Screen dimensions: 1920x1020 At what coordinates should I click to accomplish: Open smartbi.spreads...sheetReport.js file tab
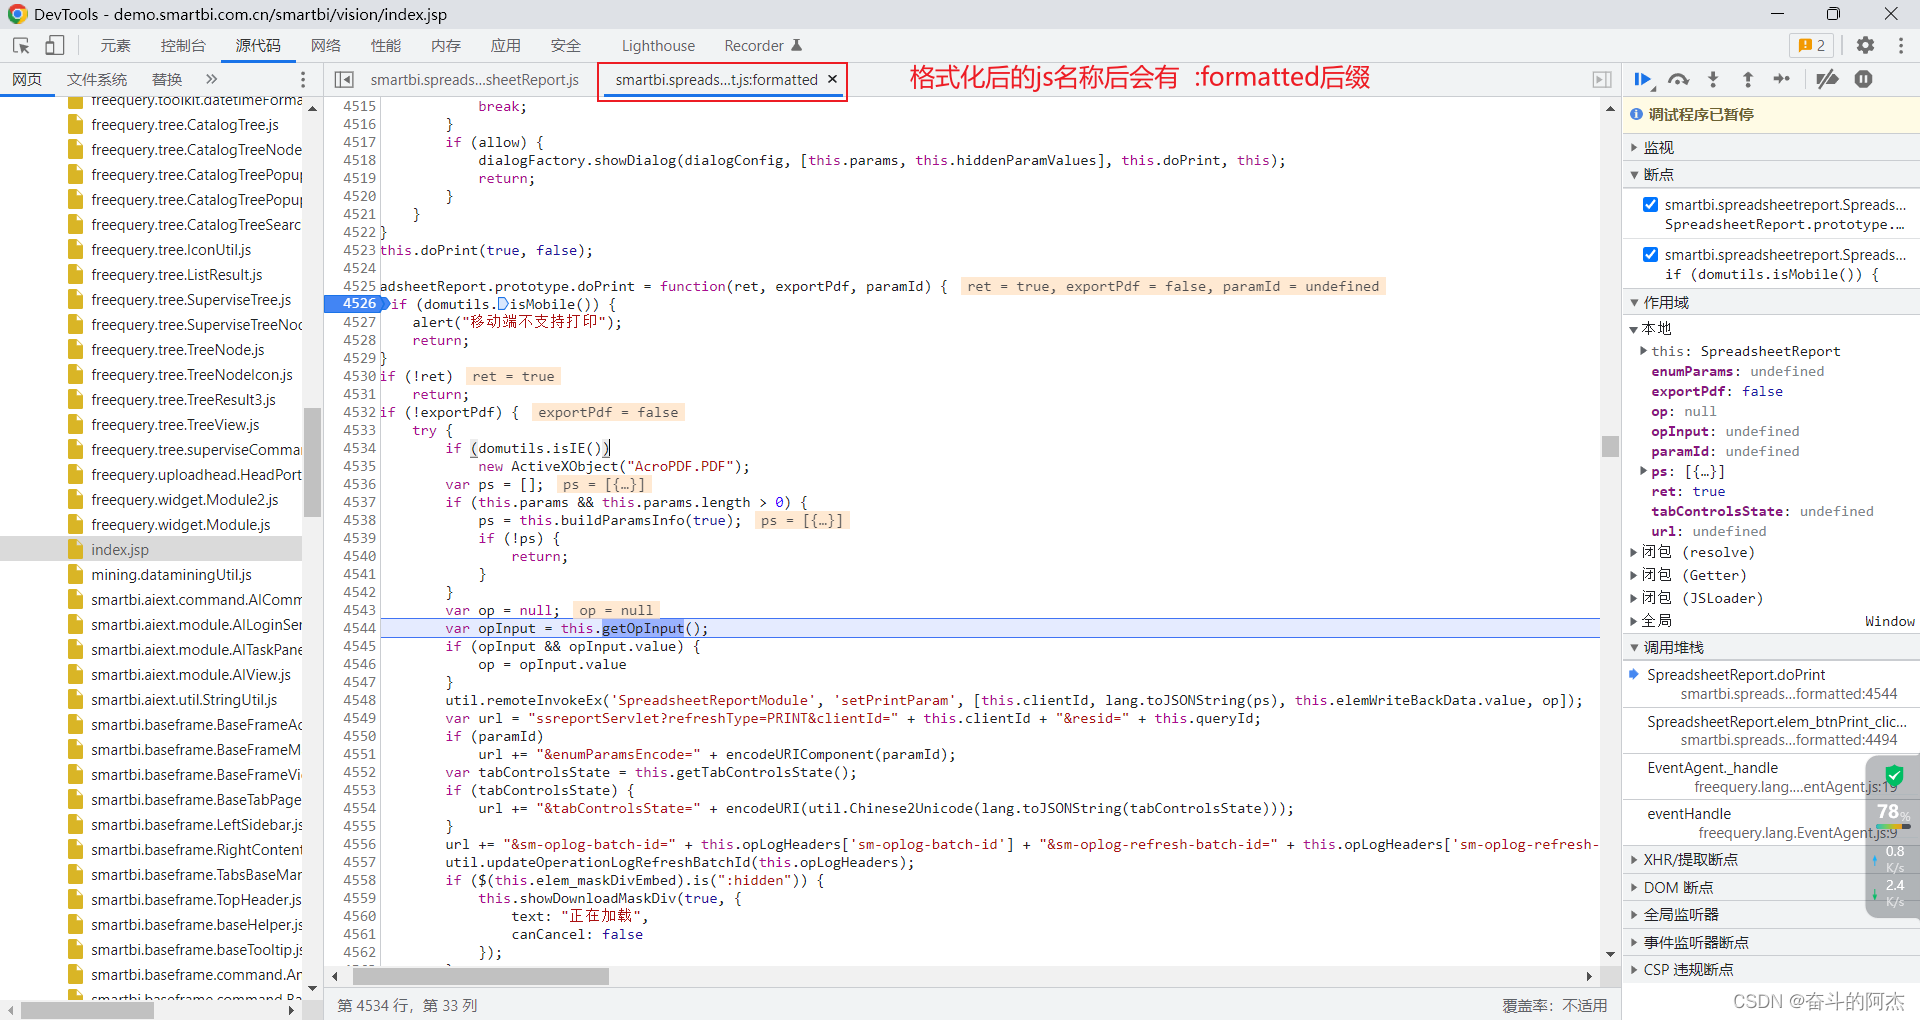[475, 79]
